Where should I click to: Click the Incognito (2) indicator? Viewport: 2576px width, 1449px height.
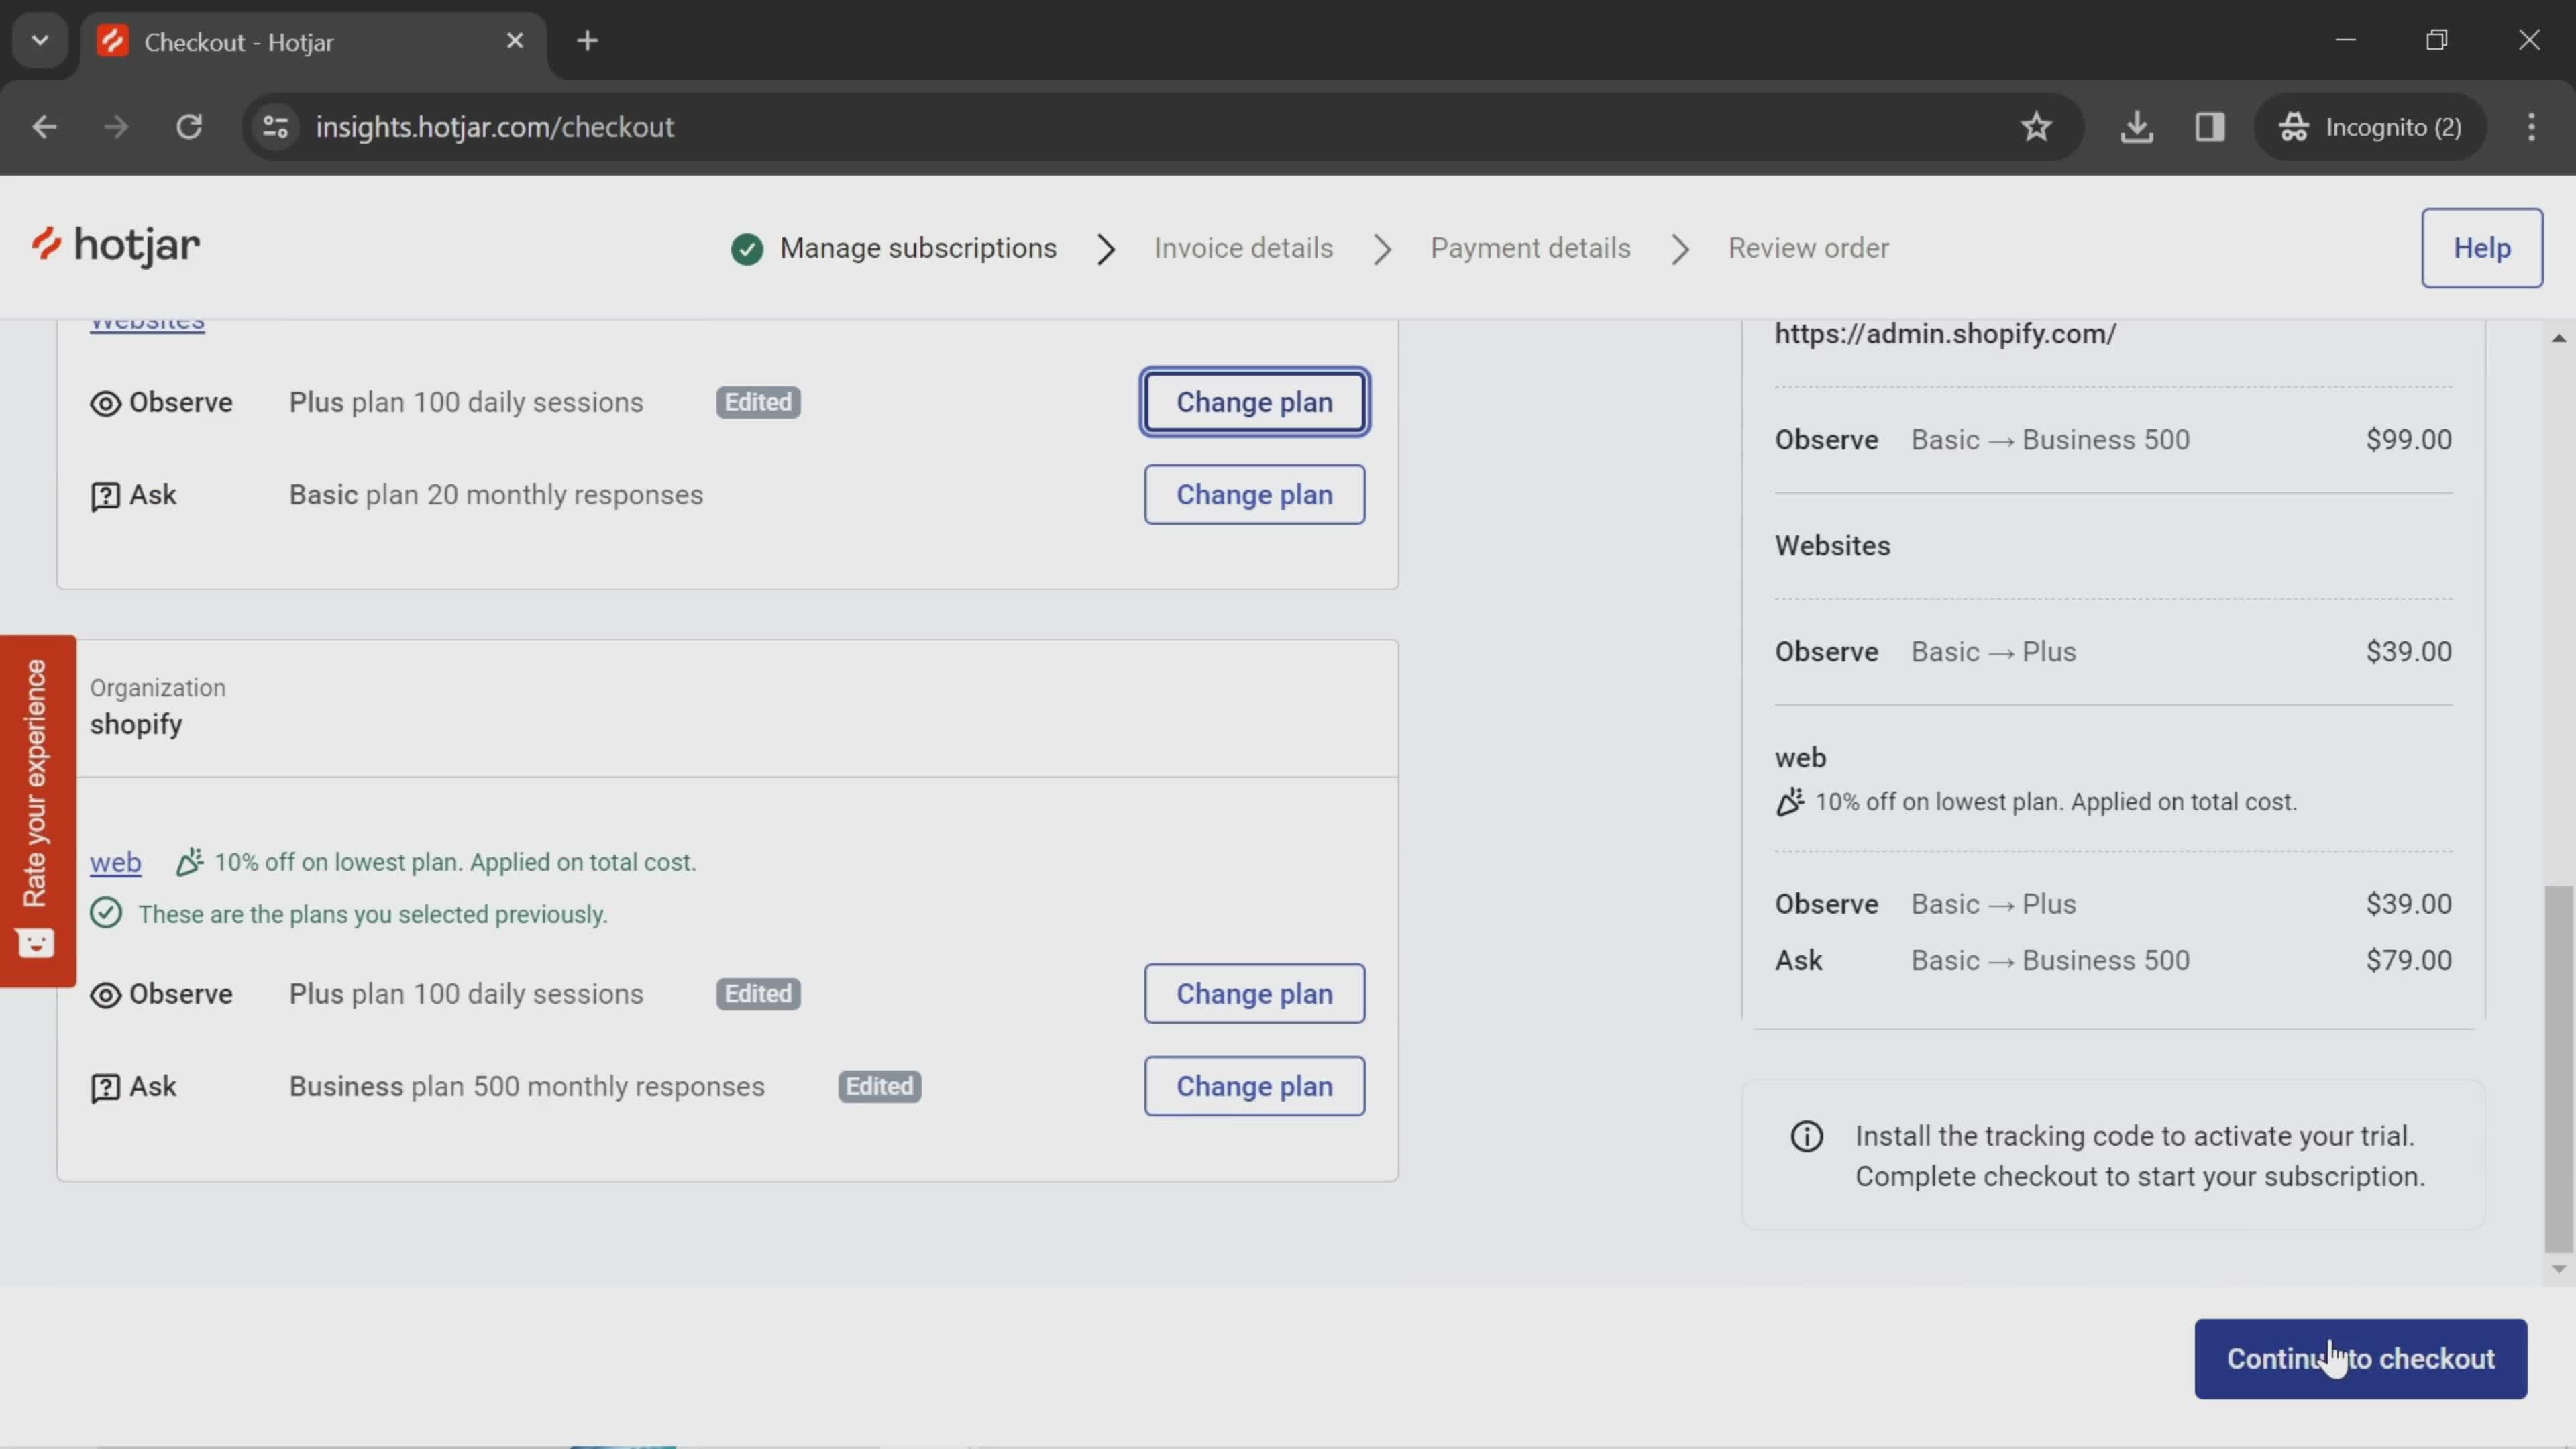(2371, 127)
